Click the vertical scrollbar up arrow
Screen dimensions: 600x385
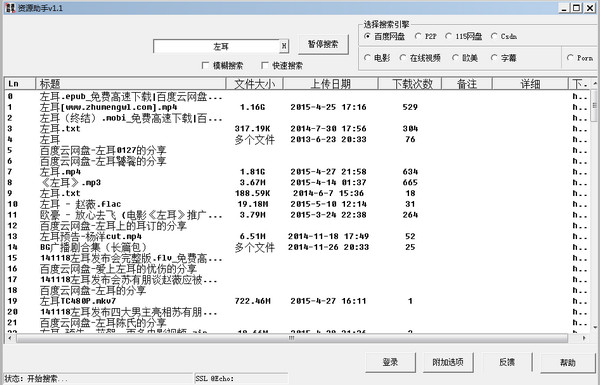click(x=595, y=83)
